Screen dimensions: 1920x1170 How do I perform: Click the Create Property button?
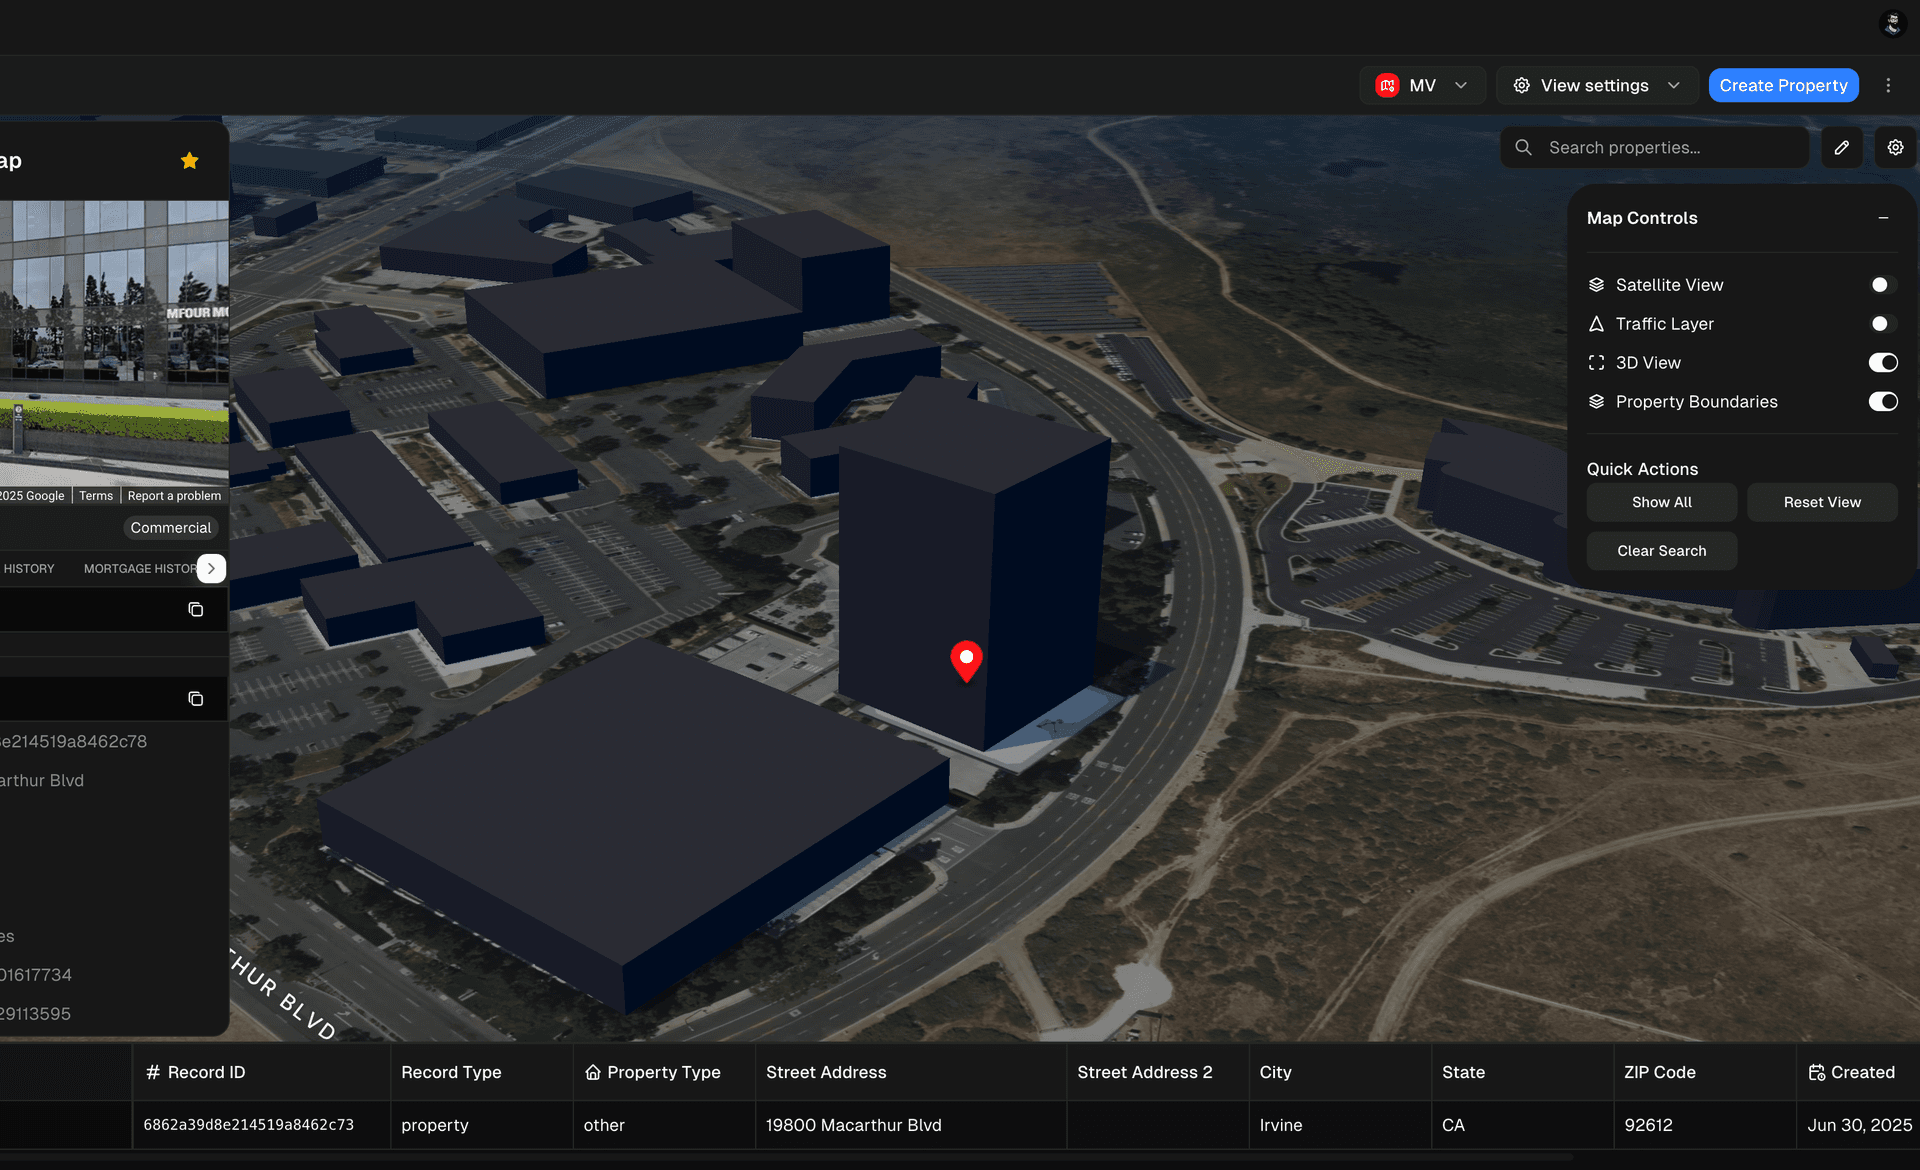1783,85
